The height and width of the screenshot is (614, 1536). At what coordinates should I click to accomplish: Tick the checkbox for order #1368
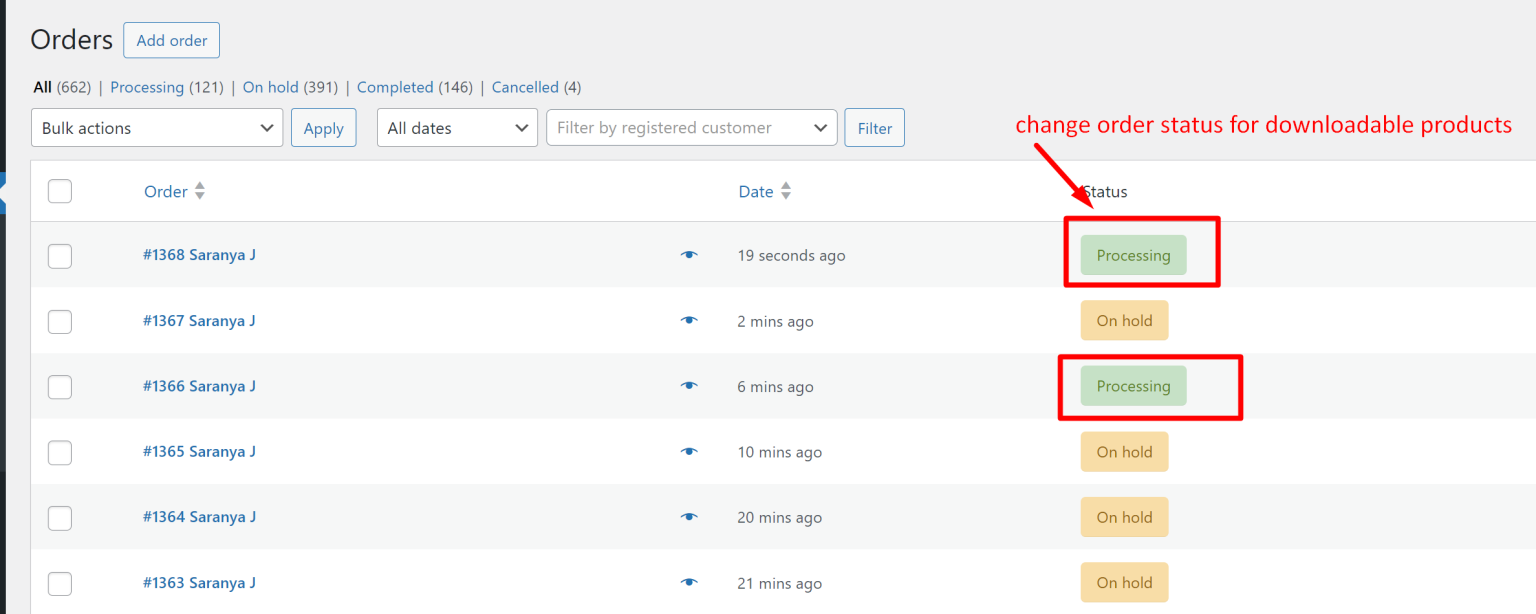click(59, 256)
